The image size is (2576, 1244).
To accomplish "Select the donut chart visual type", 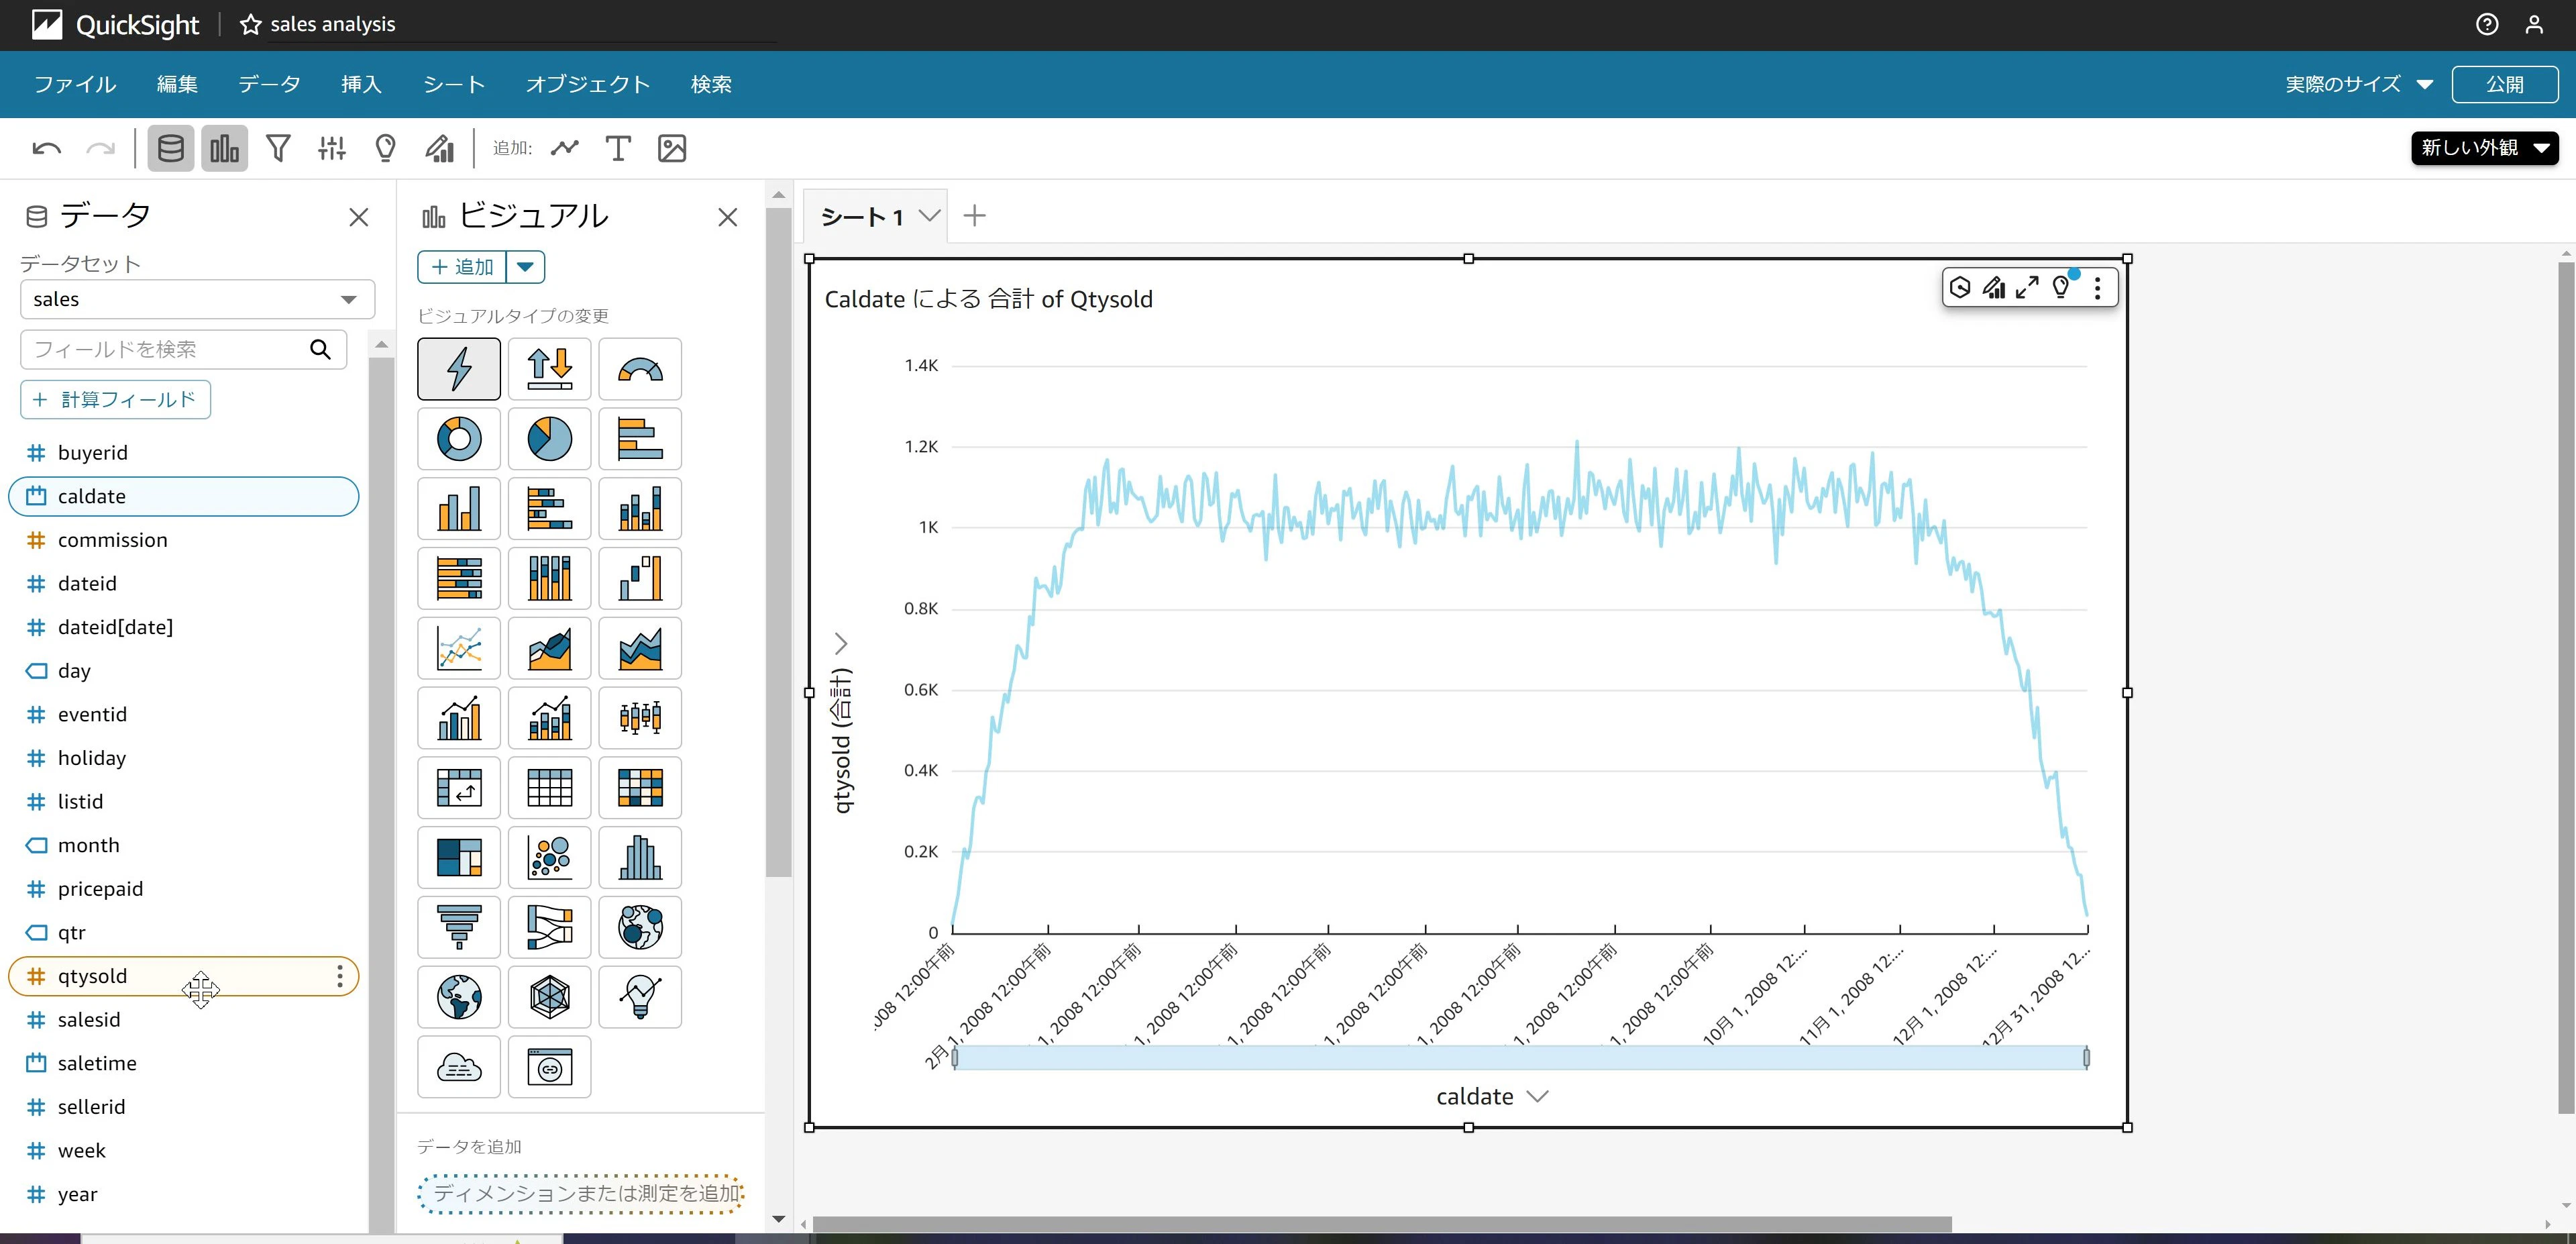I will [x=459, y=438].
